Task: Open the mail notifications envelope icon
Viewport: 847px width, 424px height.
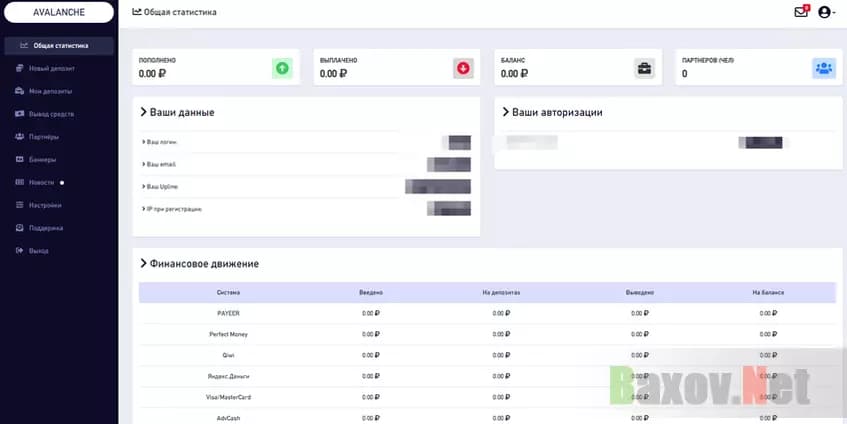Action: [800, 12]
